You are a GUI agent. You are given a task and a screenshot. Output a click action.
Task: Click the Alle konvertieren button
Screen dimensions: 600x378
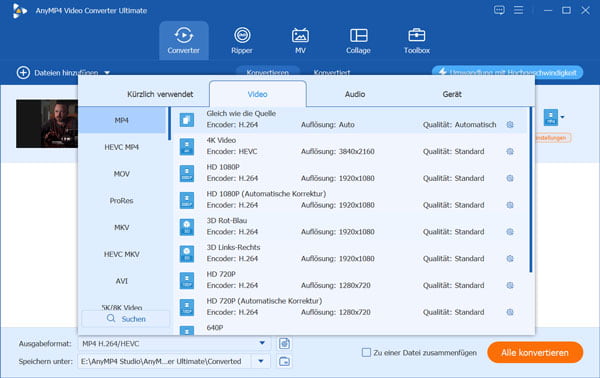(x=535, y=352)
